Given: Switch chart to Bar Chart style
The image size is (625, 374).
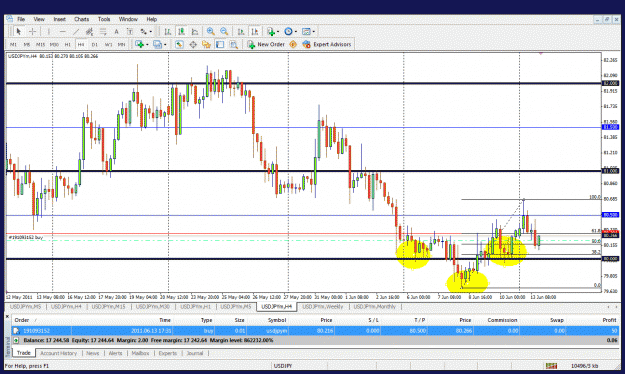Looking at the screenshot, I should (x=168, y=31).
